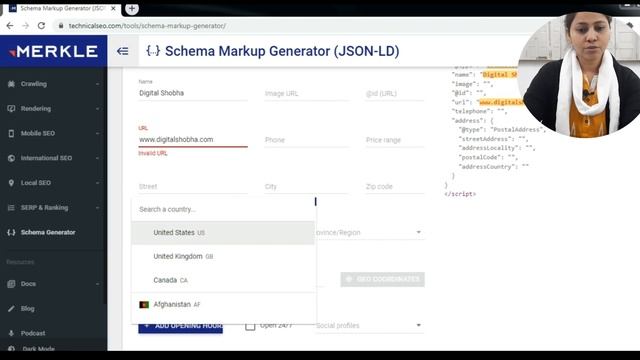Close the Schema Markup Generator tab

tap(113, 8)
